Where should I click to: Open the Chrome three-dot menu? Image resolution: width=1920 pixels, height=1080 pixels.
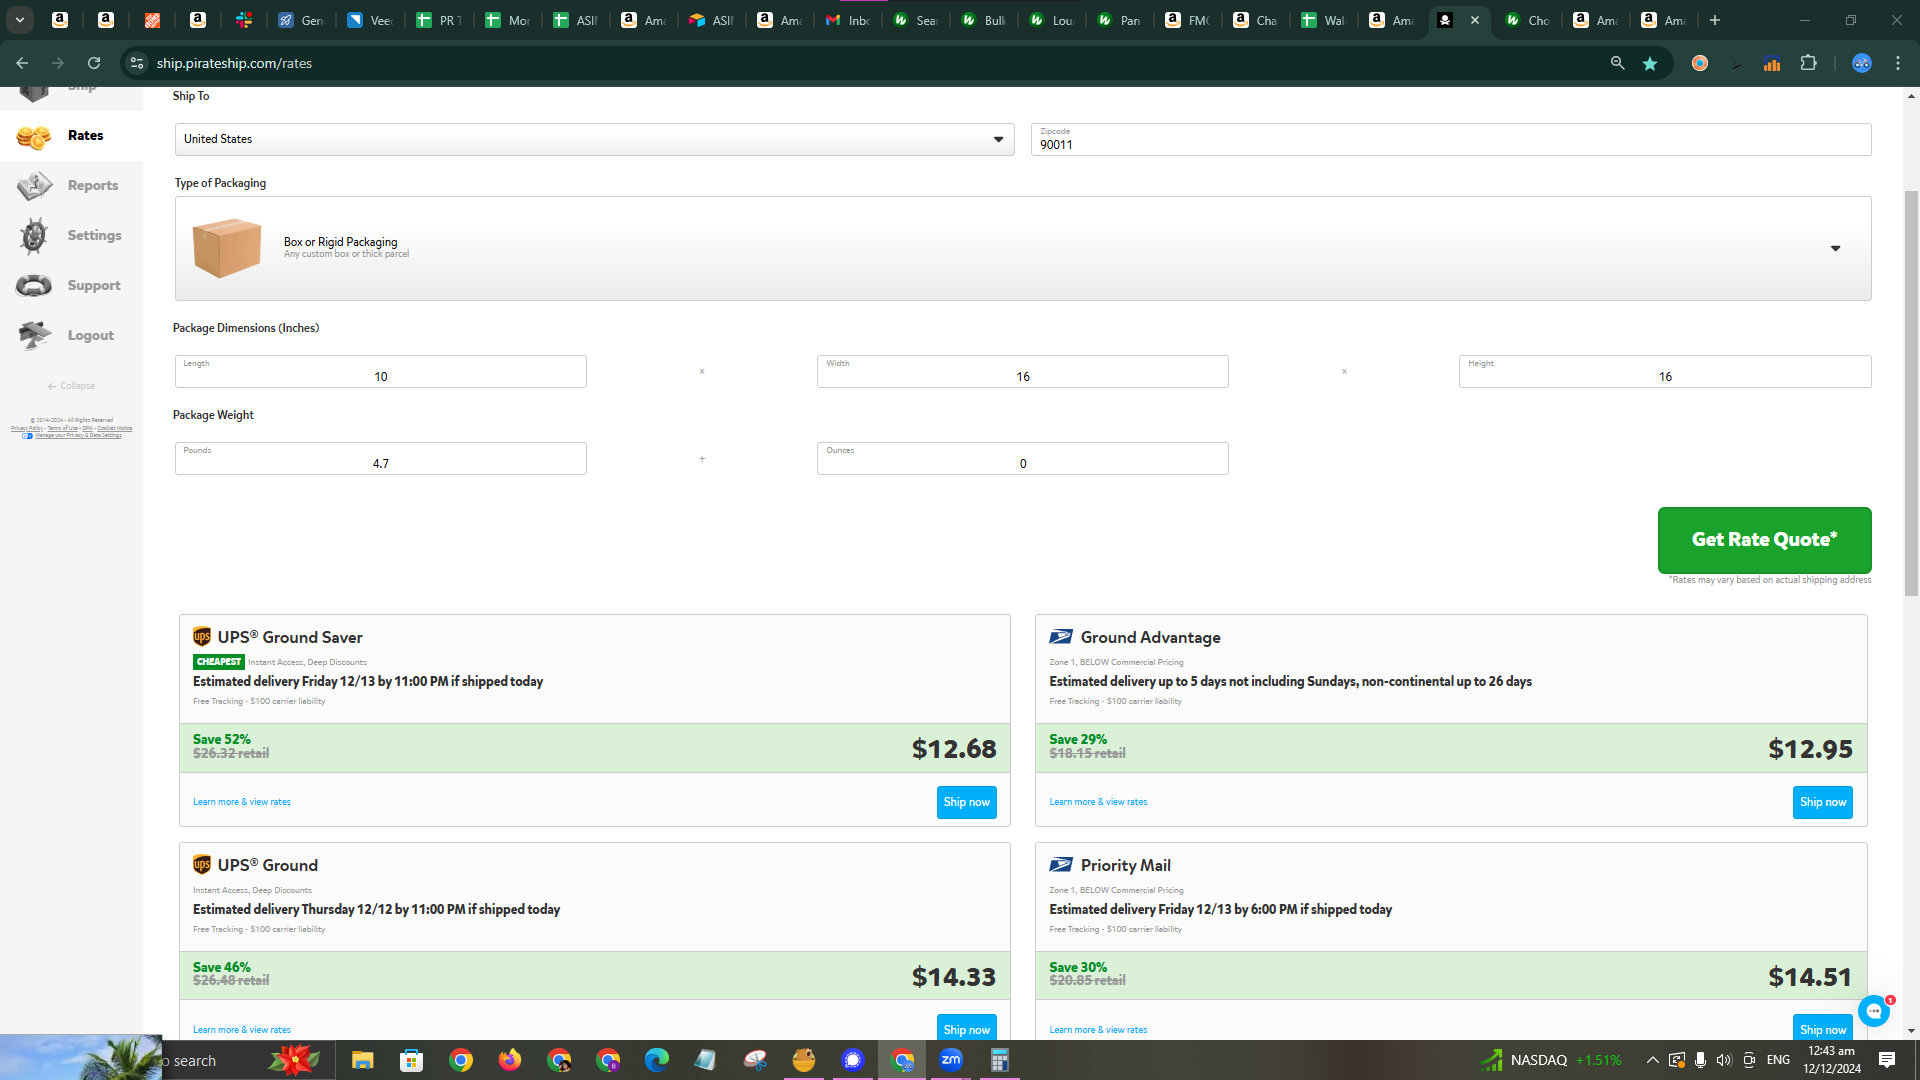[x=1898, y=63]
